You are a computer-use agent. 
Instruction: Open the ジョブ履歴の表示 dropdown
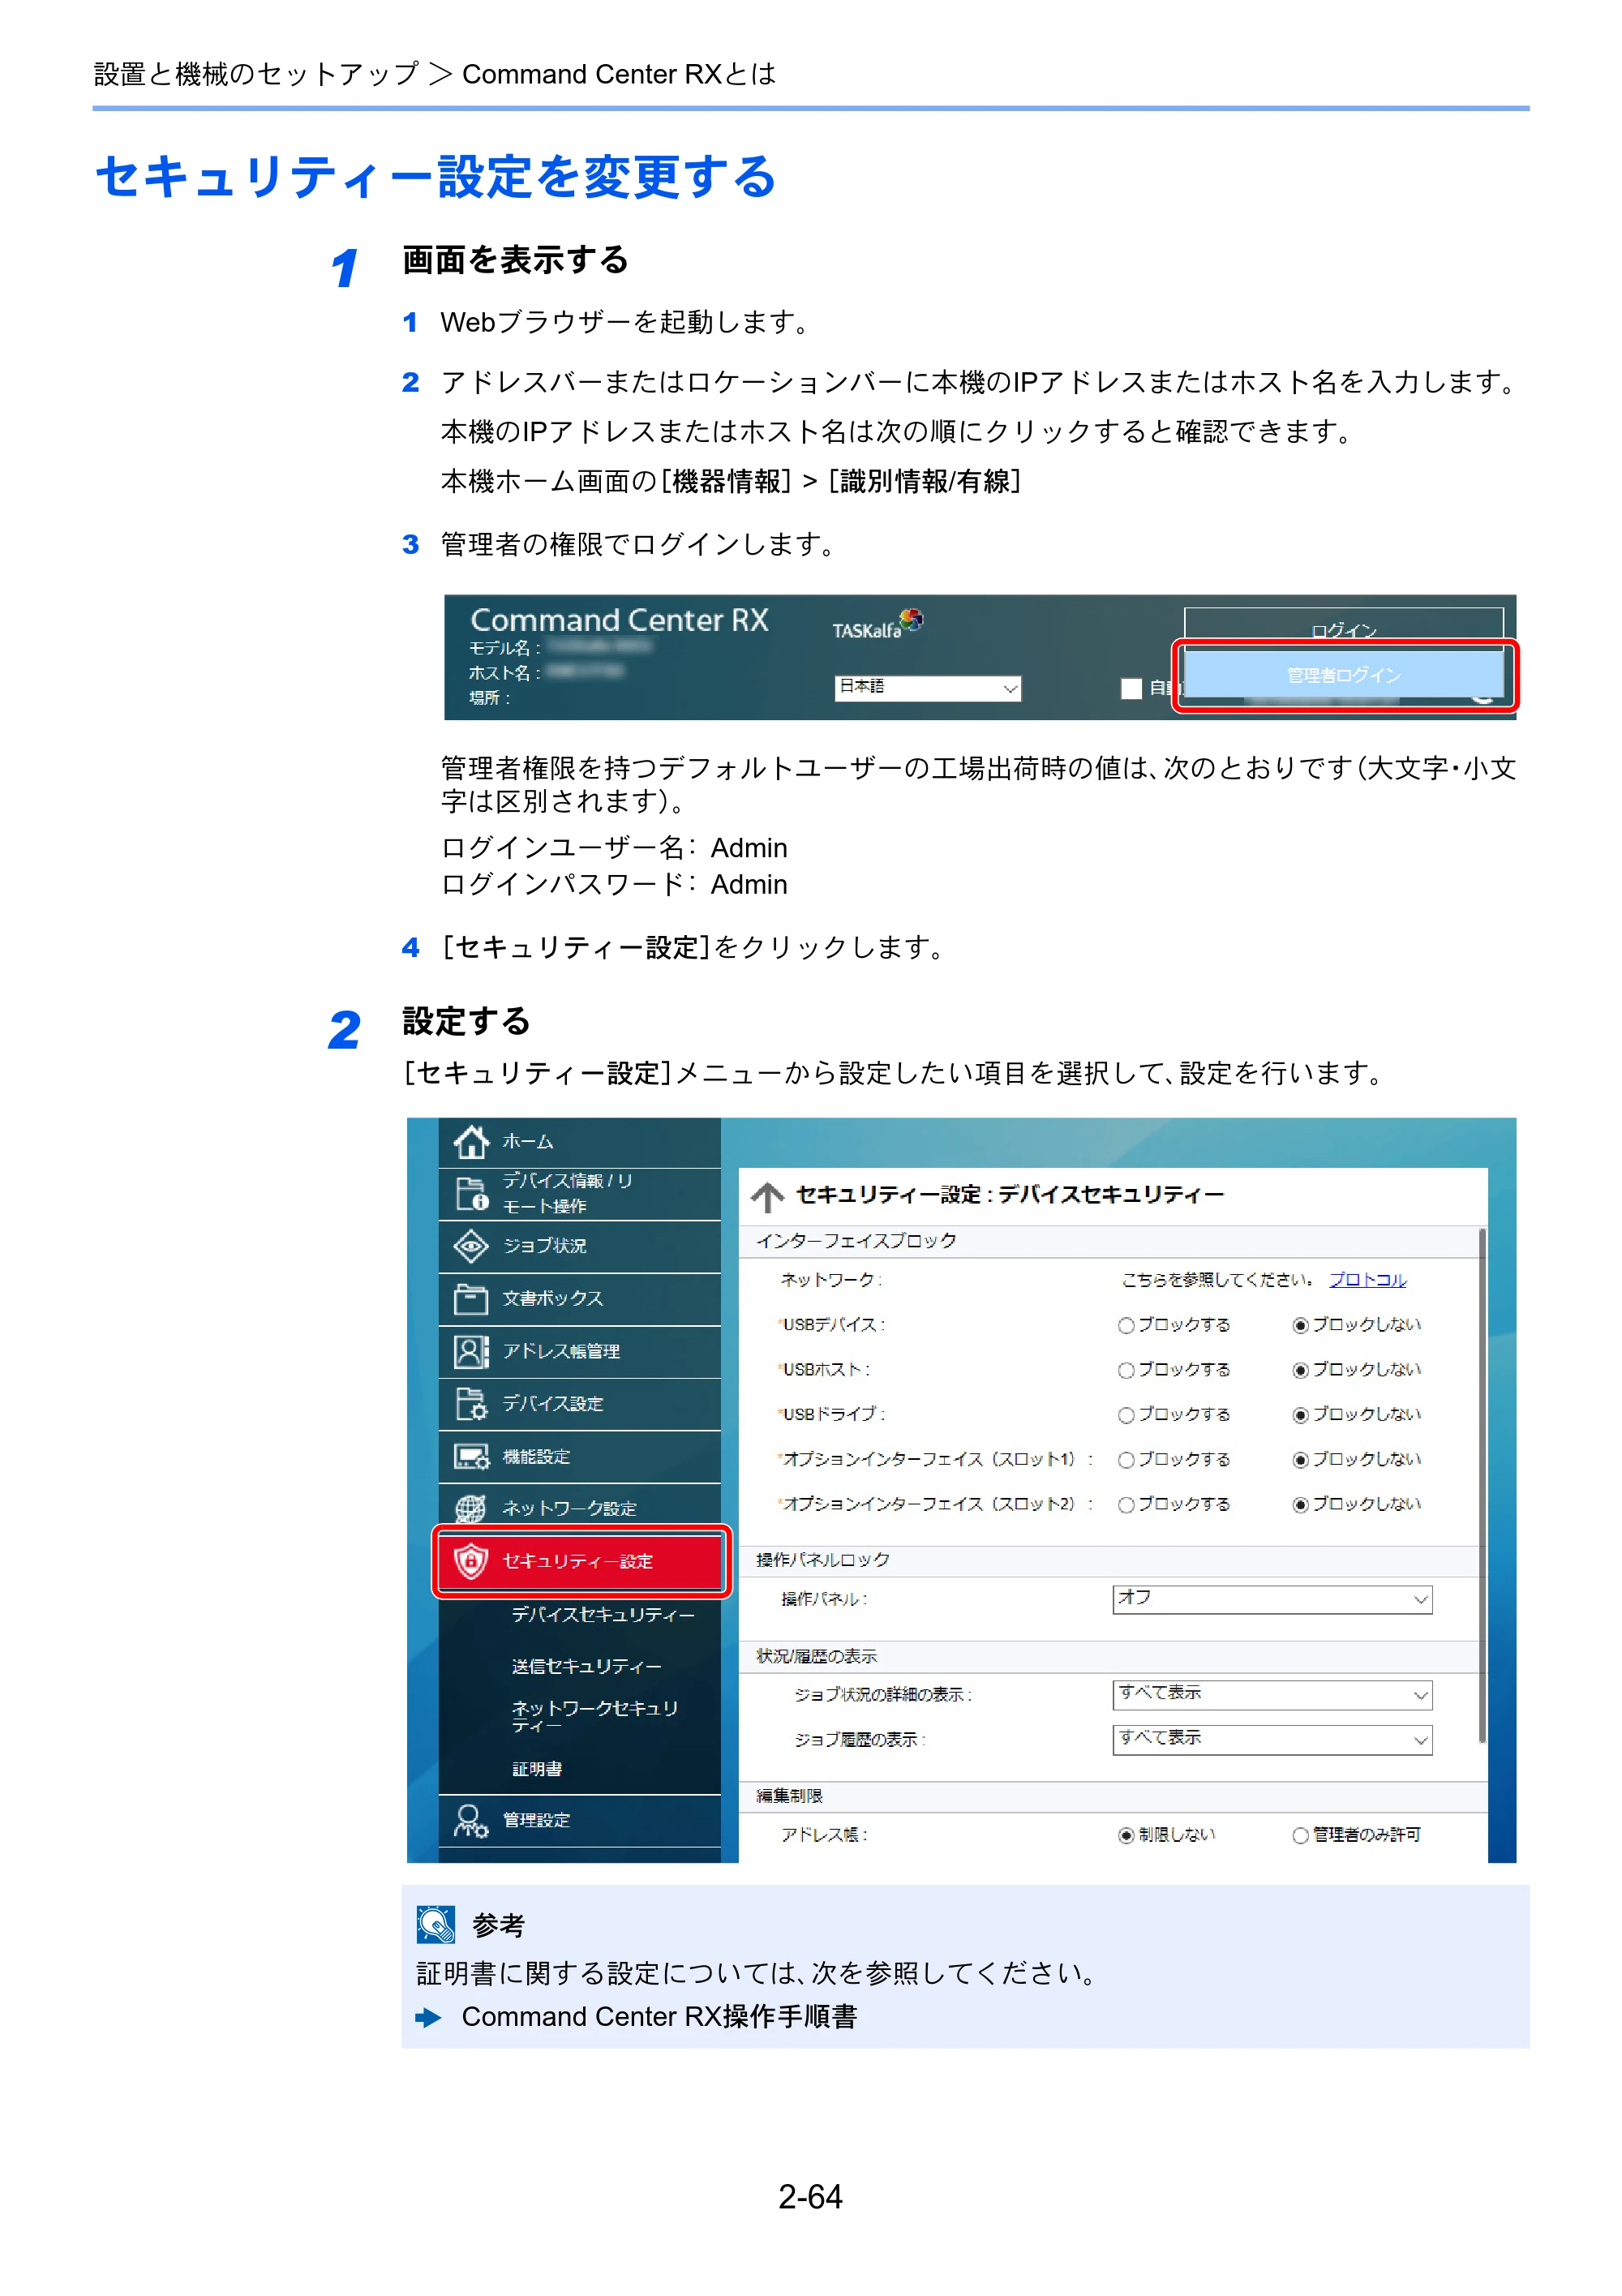click(1272, 1740)
